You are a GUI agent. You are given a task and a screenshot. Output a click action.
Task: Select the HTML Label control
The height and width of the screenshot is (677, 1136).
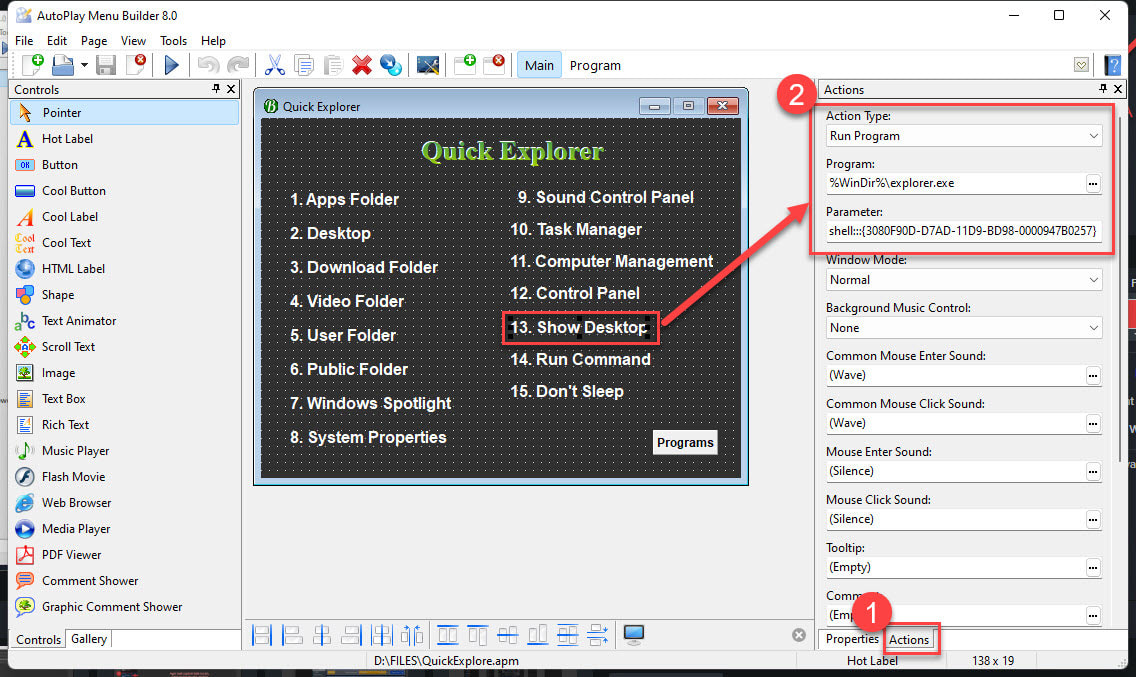tap(125, 268)
